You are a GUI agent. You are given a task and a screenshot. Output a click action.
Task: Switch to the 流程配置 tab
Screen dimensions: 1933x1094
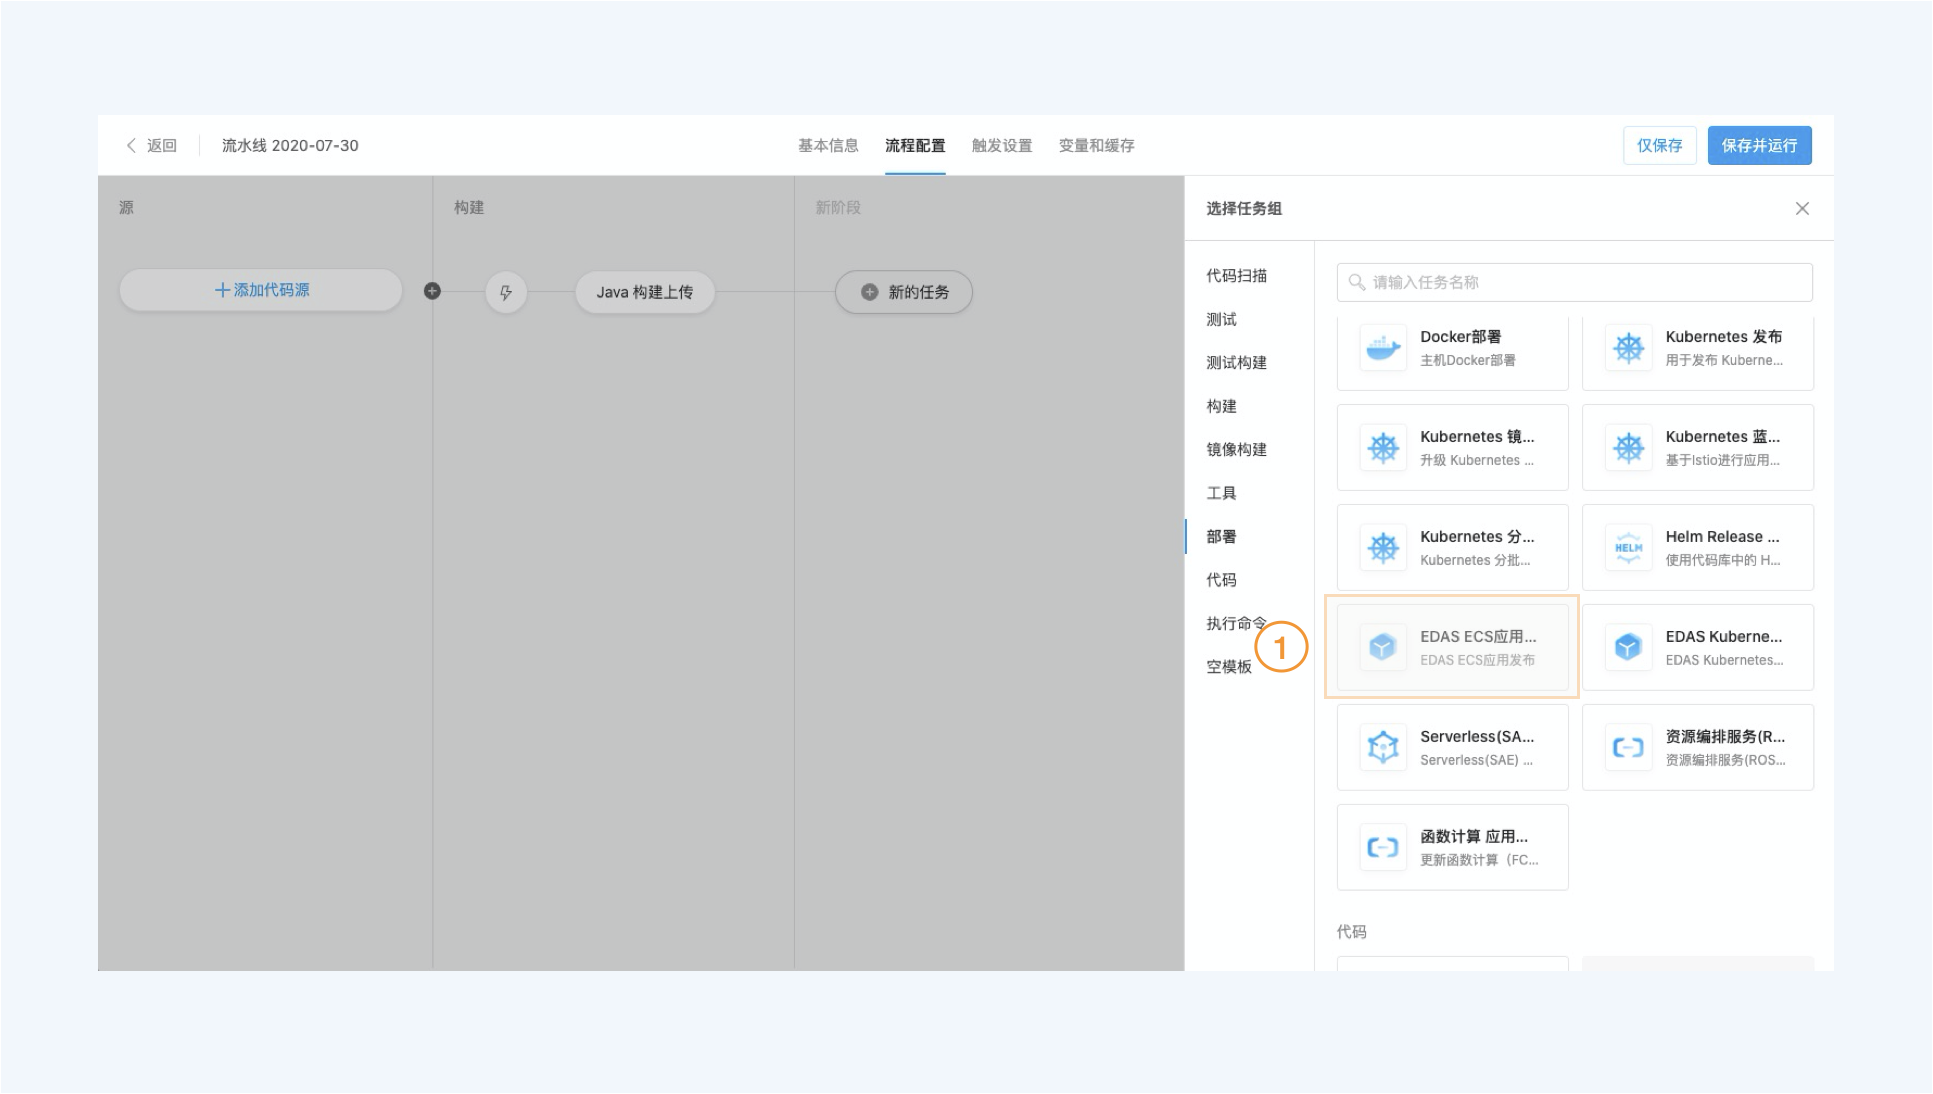click(915, 145)
